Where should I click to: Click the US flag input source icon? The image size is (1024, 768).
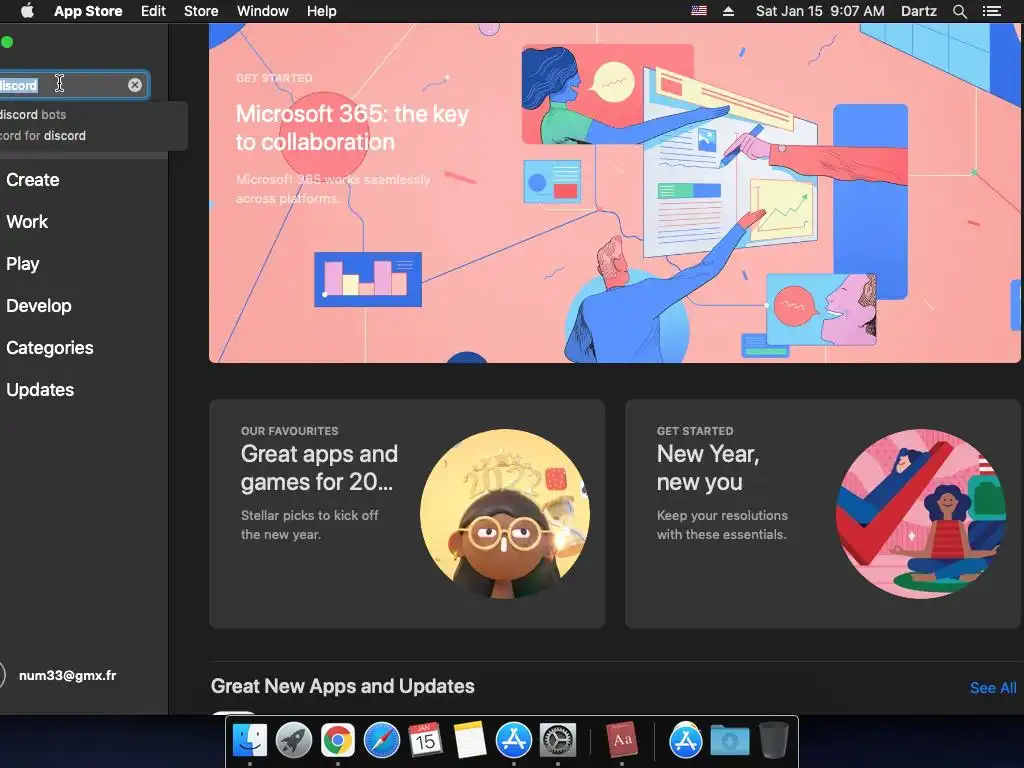(699, 11)
